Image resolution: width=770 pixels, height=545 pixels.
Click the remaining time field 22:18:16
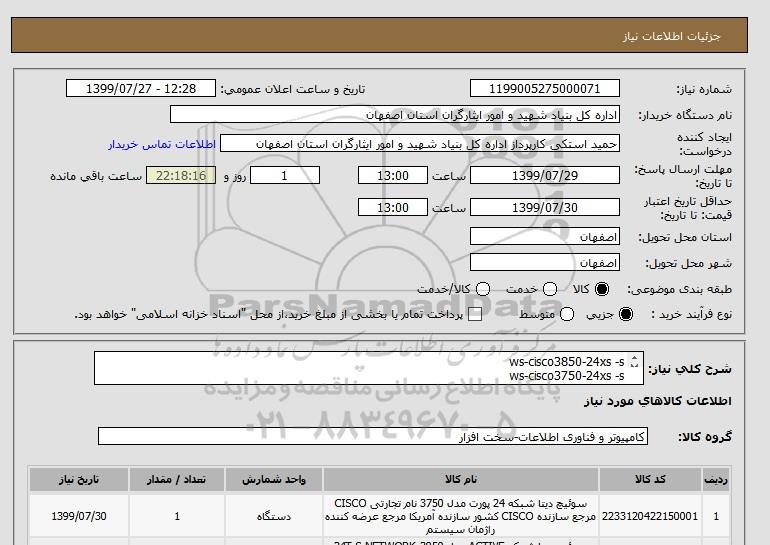[x=181, y=175]
